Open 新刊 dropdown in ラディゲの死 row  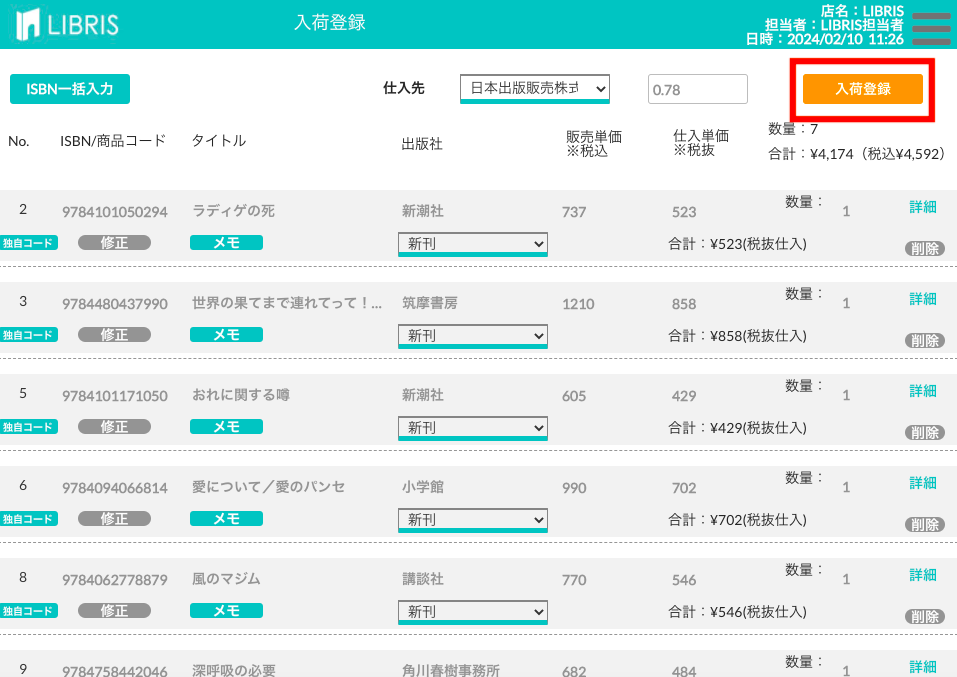click(472, 244)
